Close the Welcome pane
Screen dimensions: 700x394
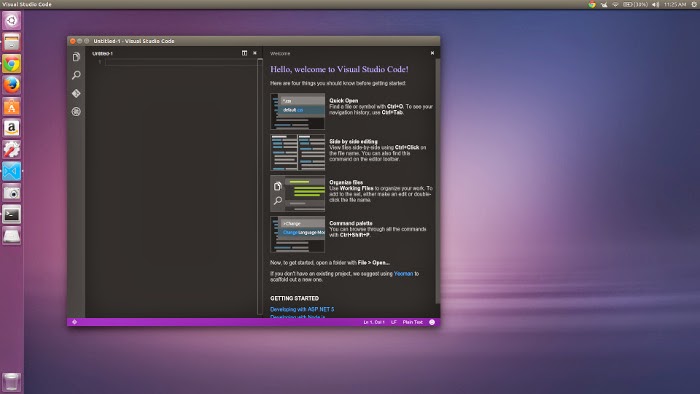coord(432,53)
